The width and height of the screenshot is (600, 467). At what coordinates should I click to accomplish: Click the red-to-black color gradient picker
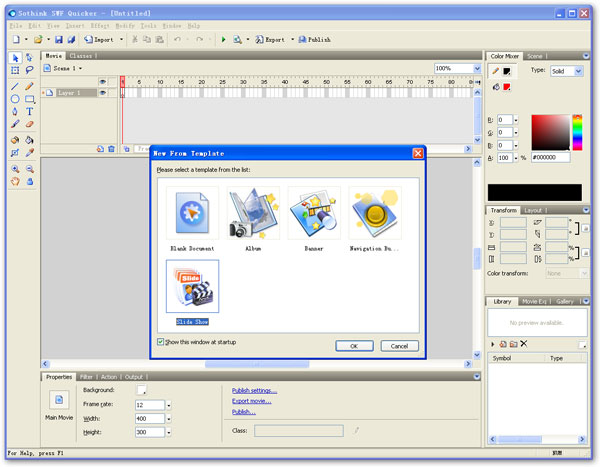coord(550,132)
